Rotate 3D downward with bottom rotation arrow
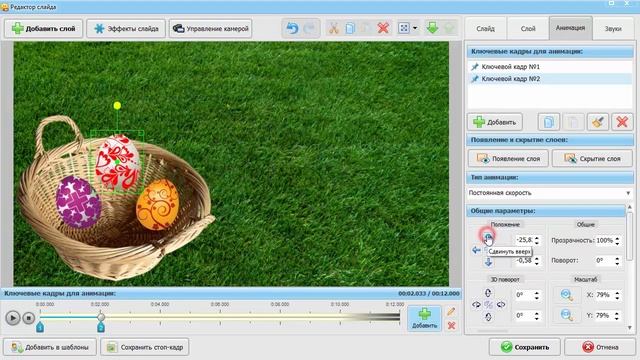This screenshot has height=360, width=640. [488, 317]
